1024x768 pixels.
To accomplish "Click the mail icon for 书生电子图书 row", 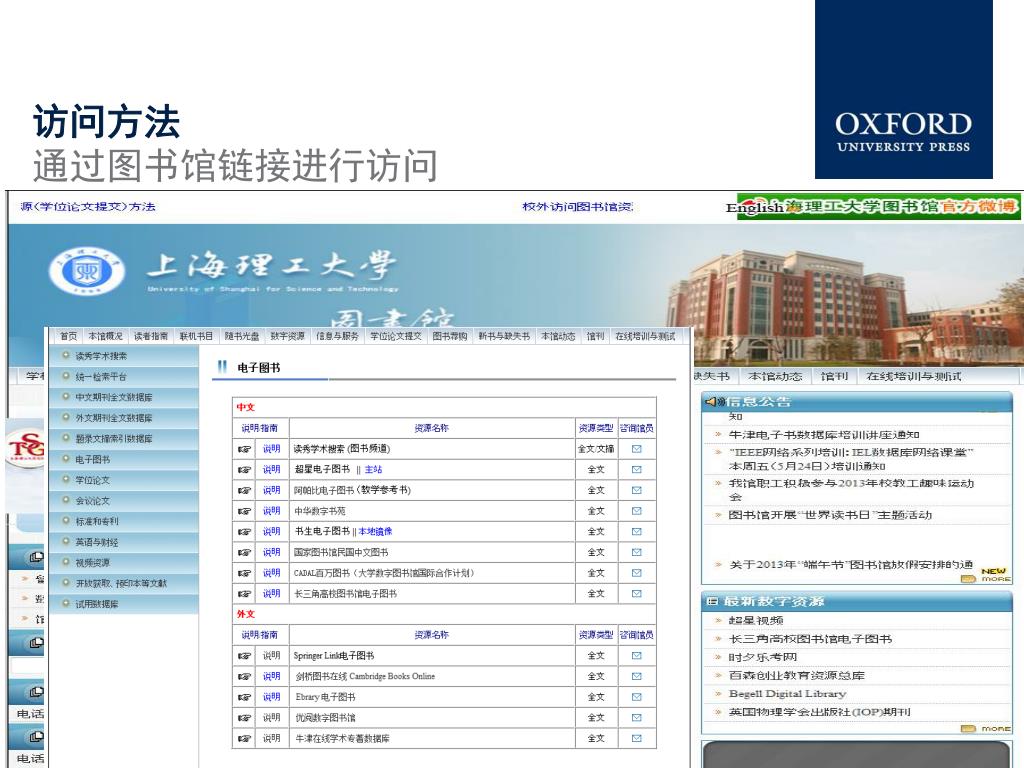I will click(637, 532).
